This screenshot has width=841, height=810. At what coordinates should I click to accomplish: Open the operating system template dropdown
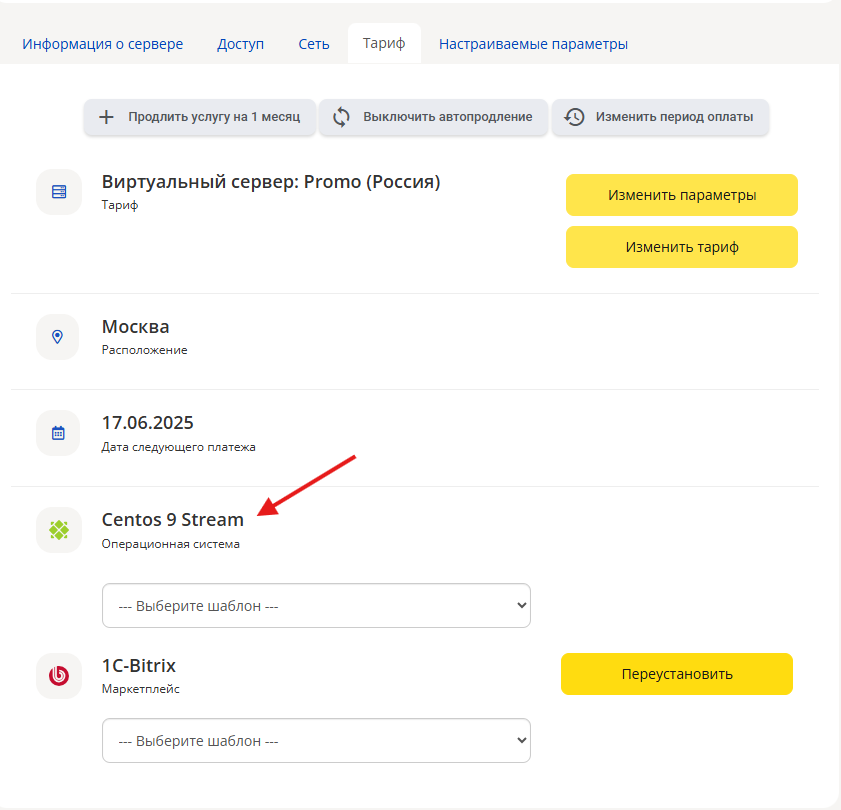316,606
